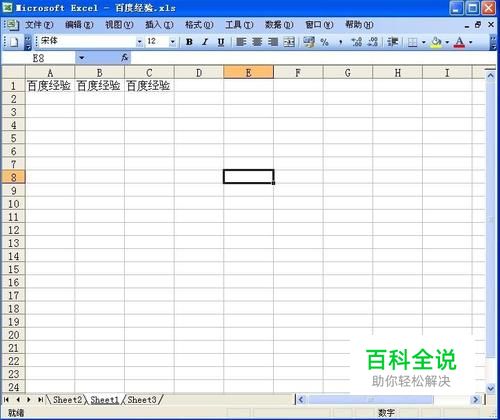Open the 视图 (View) menu
The height and width of the screenshot is (420, 500).
119,25
